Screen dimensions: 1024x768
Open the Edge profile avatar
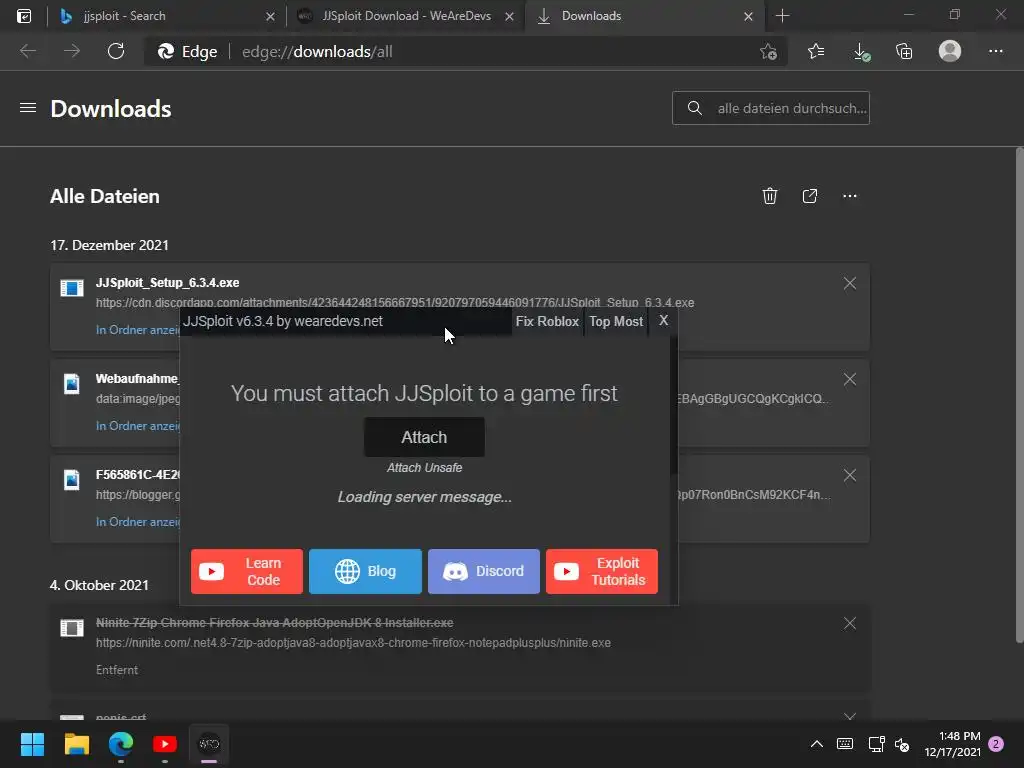pyautogui.click(x=950, y=51)
